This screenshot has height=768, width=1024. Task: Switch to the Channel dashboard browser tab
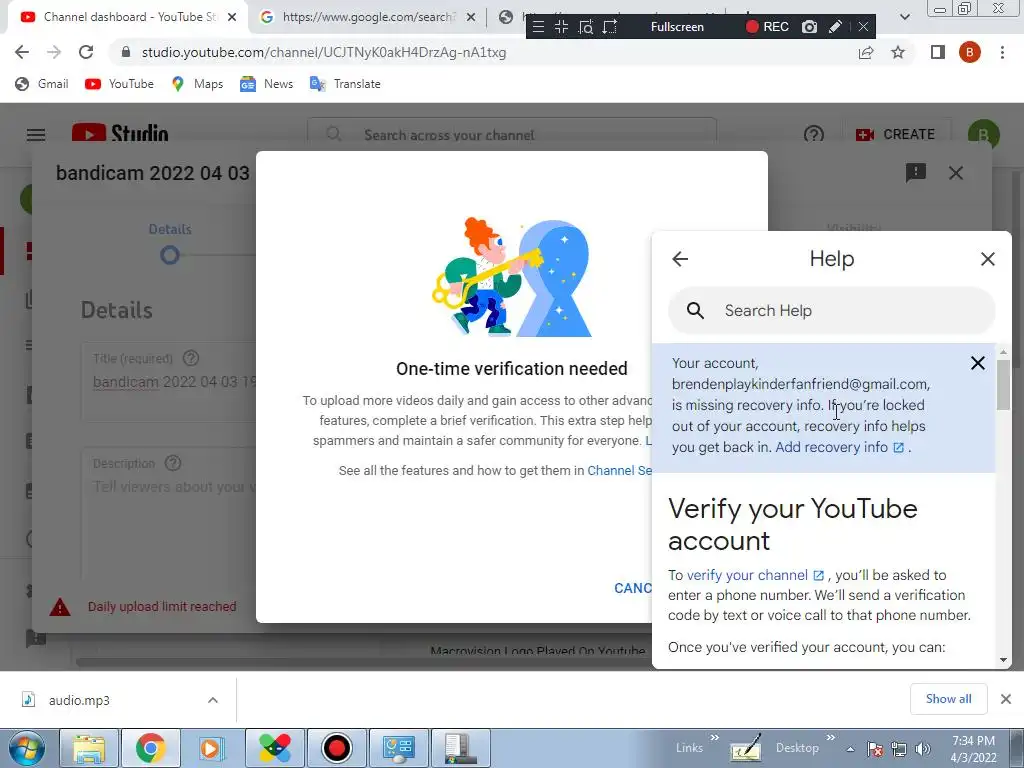[x=121, y=17]
